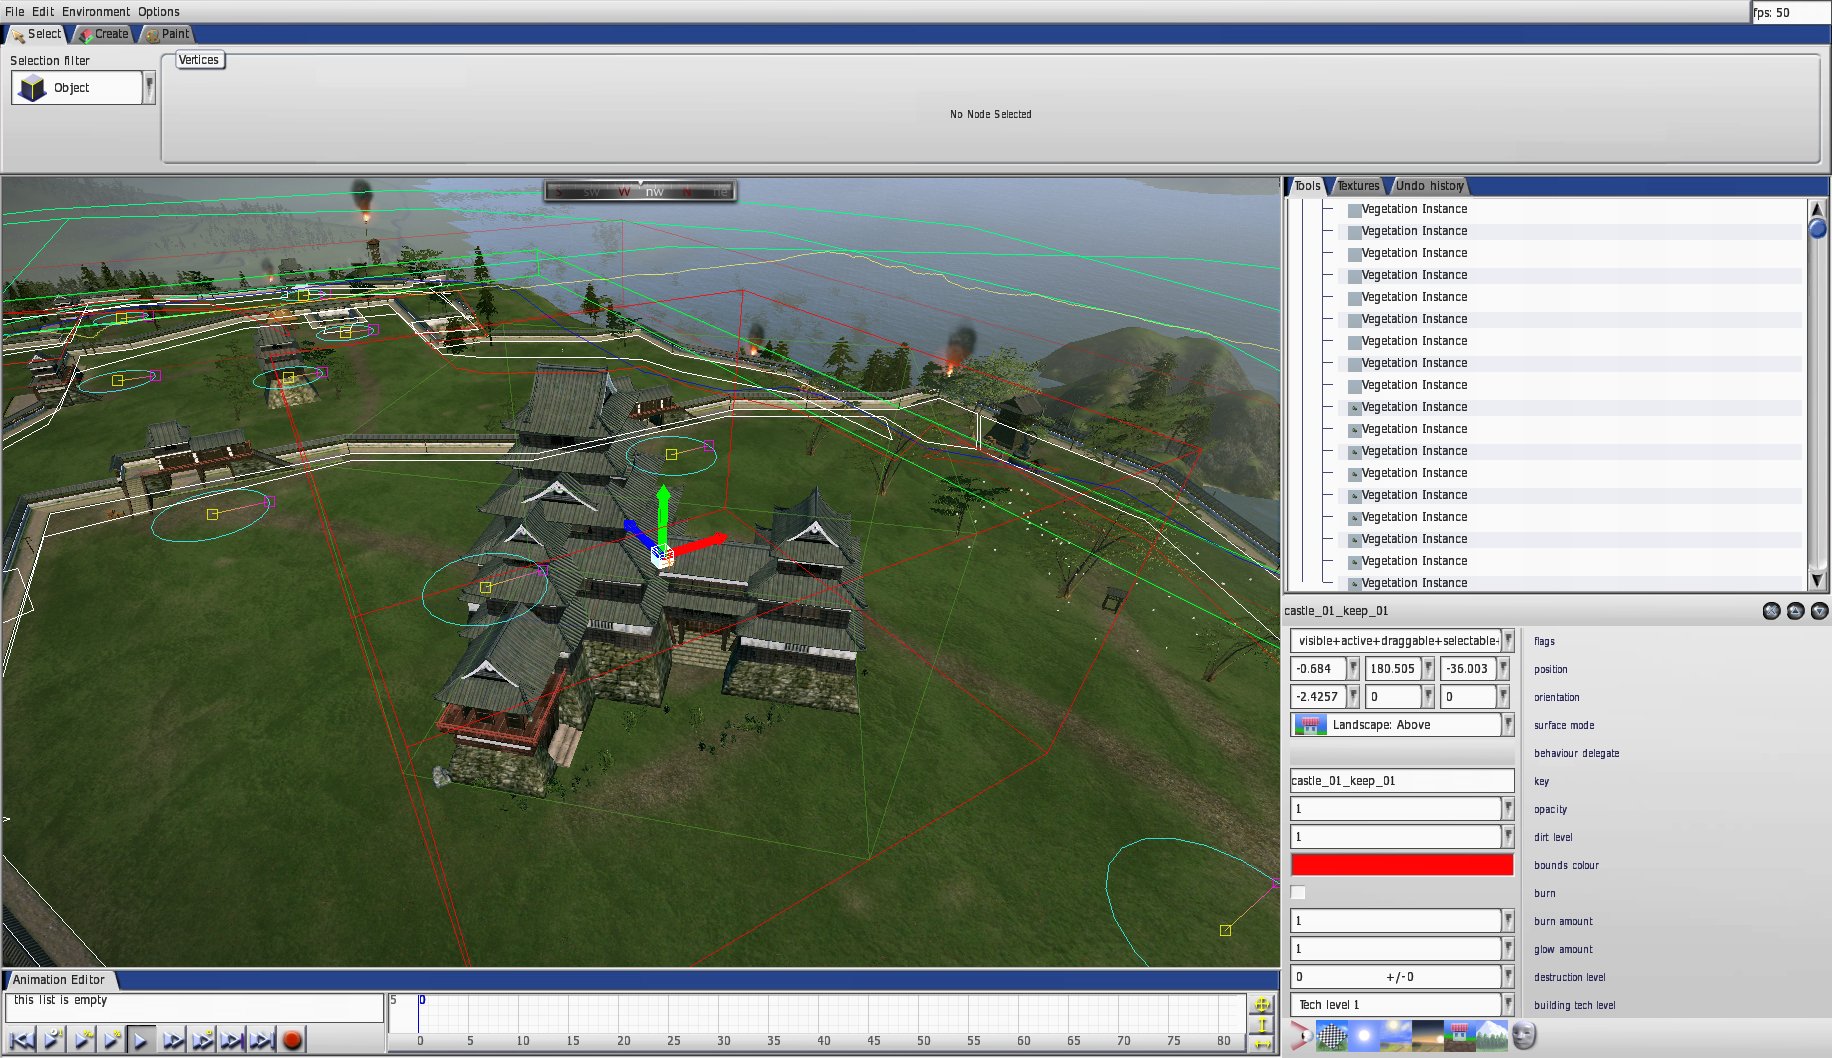Click the red bounds colour swatch
Image resolution: width=1832 pixels, height=1058 pixels.
tap(1401, 865)
